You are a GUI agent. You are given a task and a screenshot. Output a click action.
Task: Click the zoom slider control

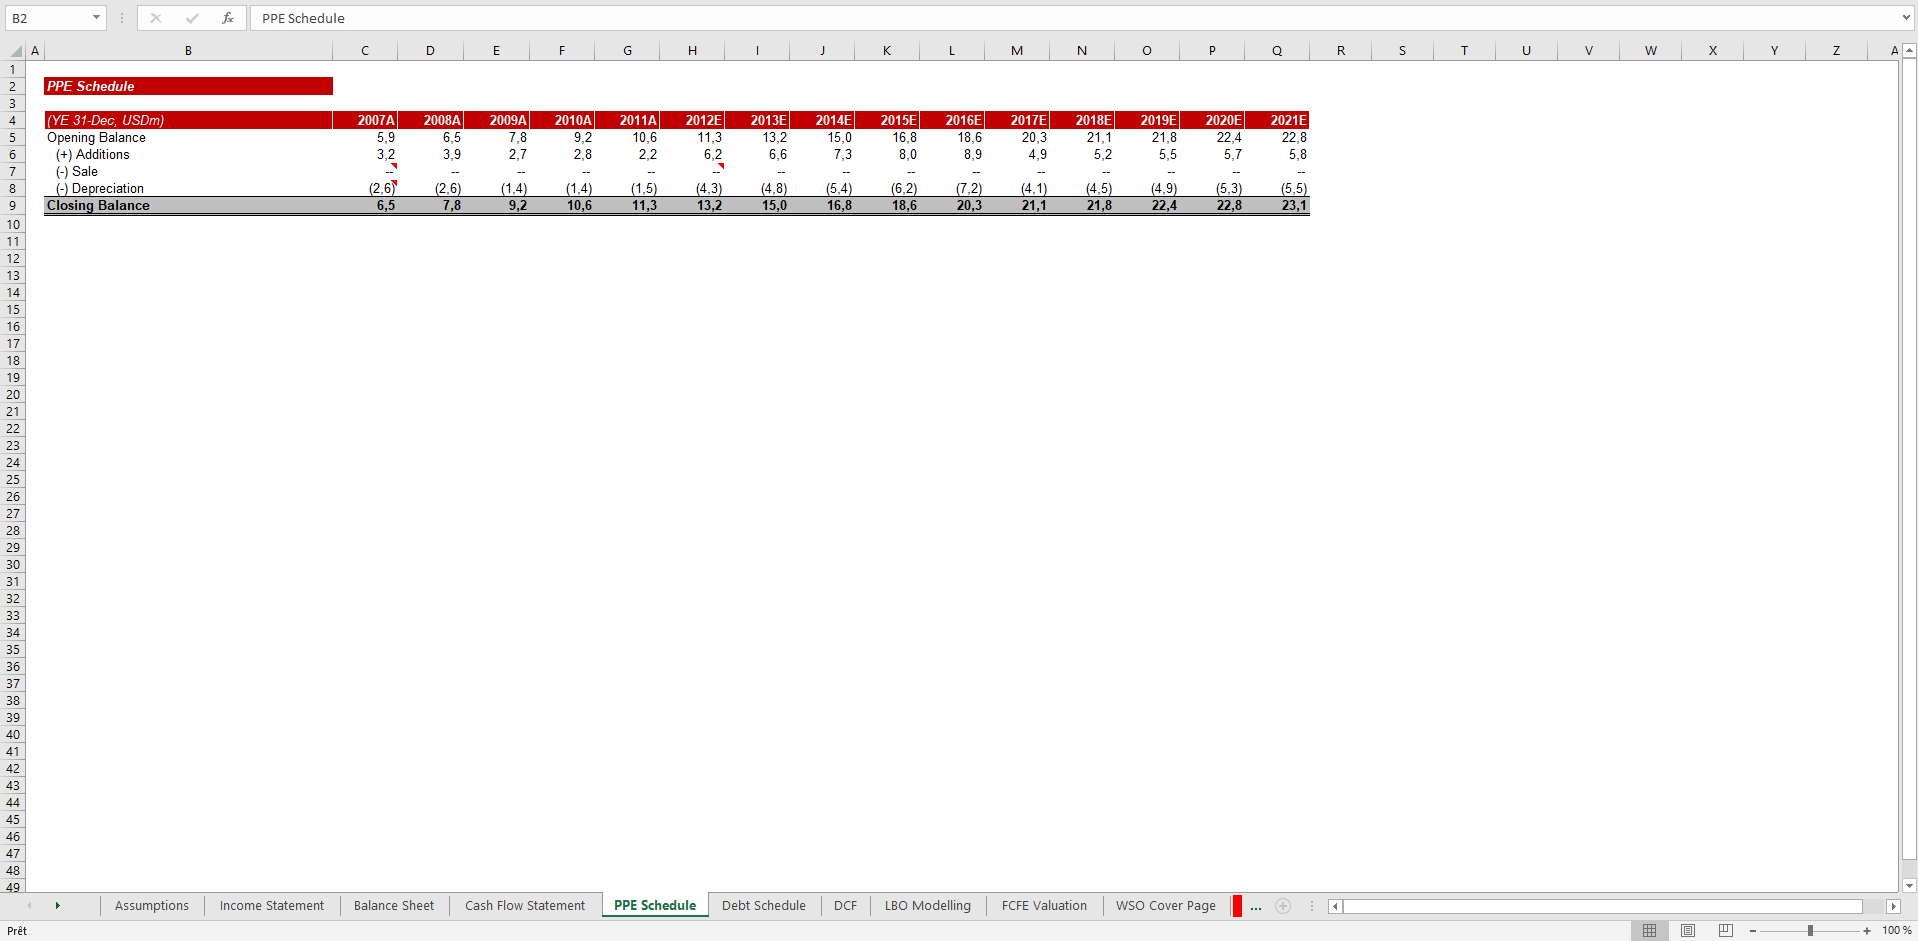pyautogui.click(x=1812, y=930)
